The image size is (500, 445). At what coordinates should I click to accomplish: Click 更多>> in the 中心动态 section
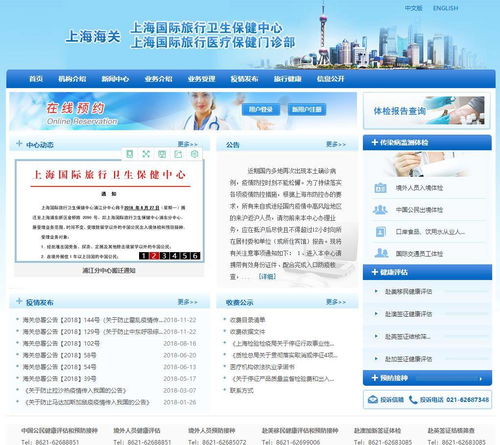pos(187,144)
